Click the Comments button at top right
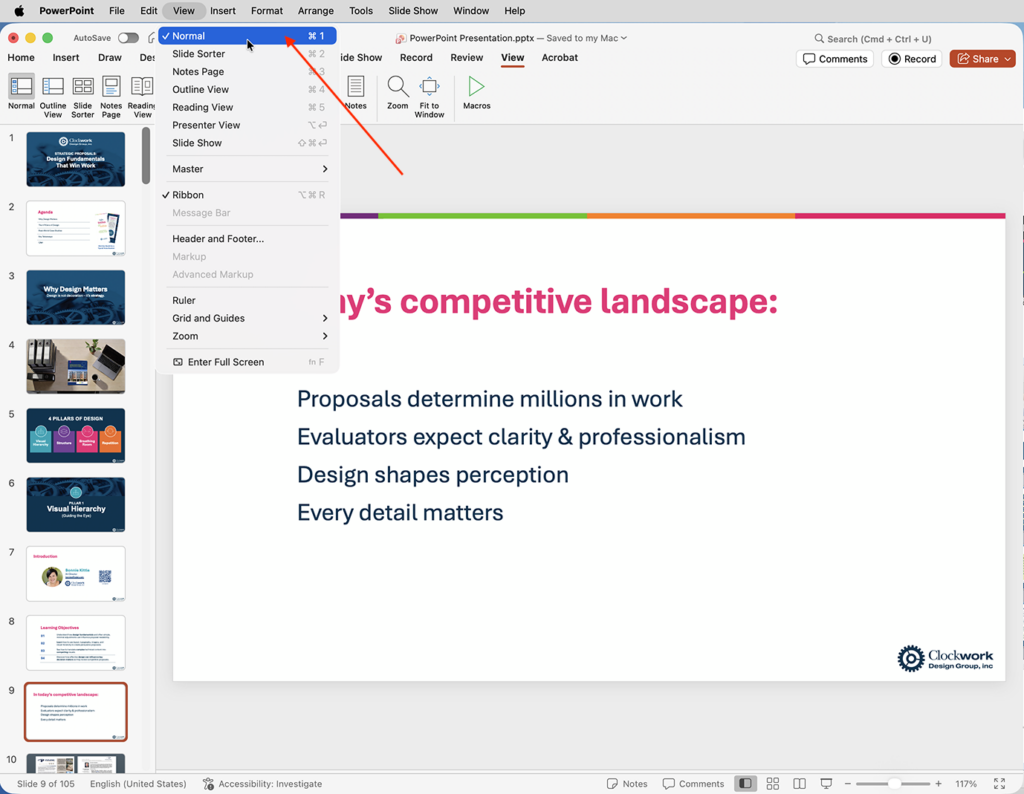The image size is (1024, 794). [835, 59]
